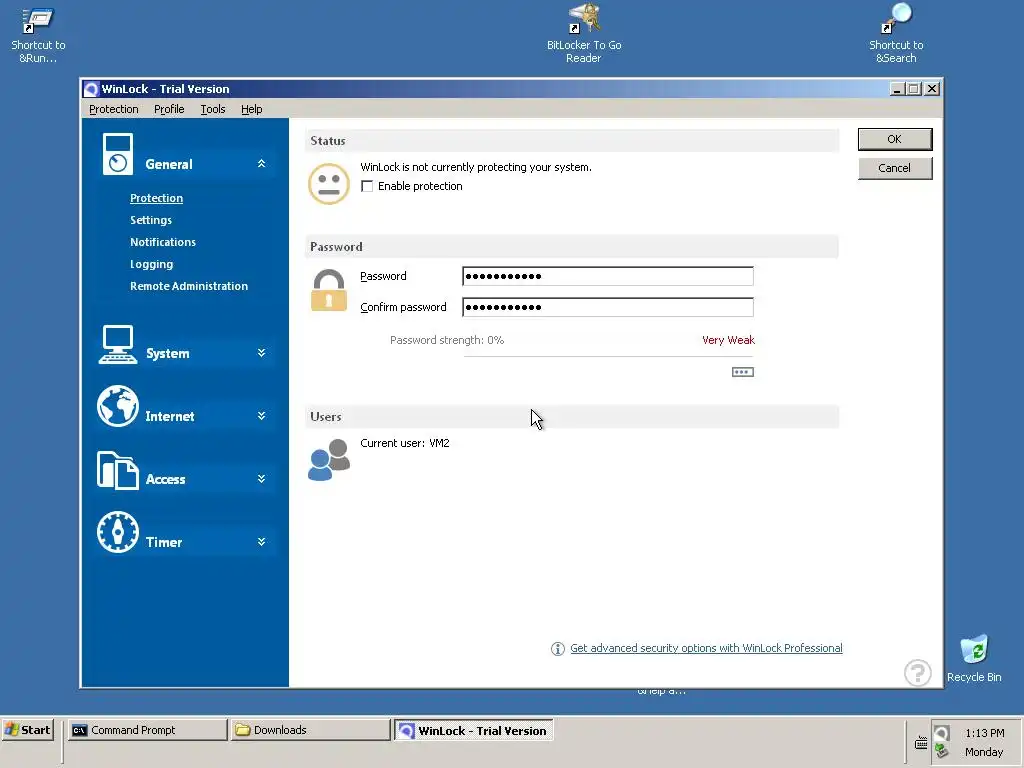Switch to Command Prompt in taskbar
Screen dimensions: 1024x768
(148, 730)
